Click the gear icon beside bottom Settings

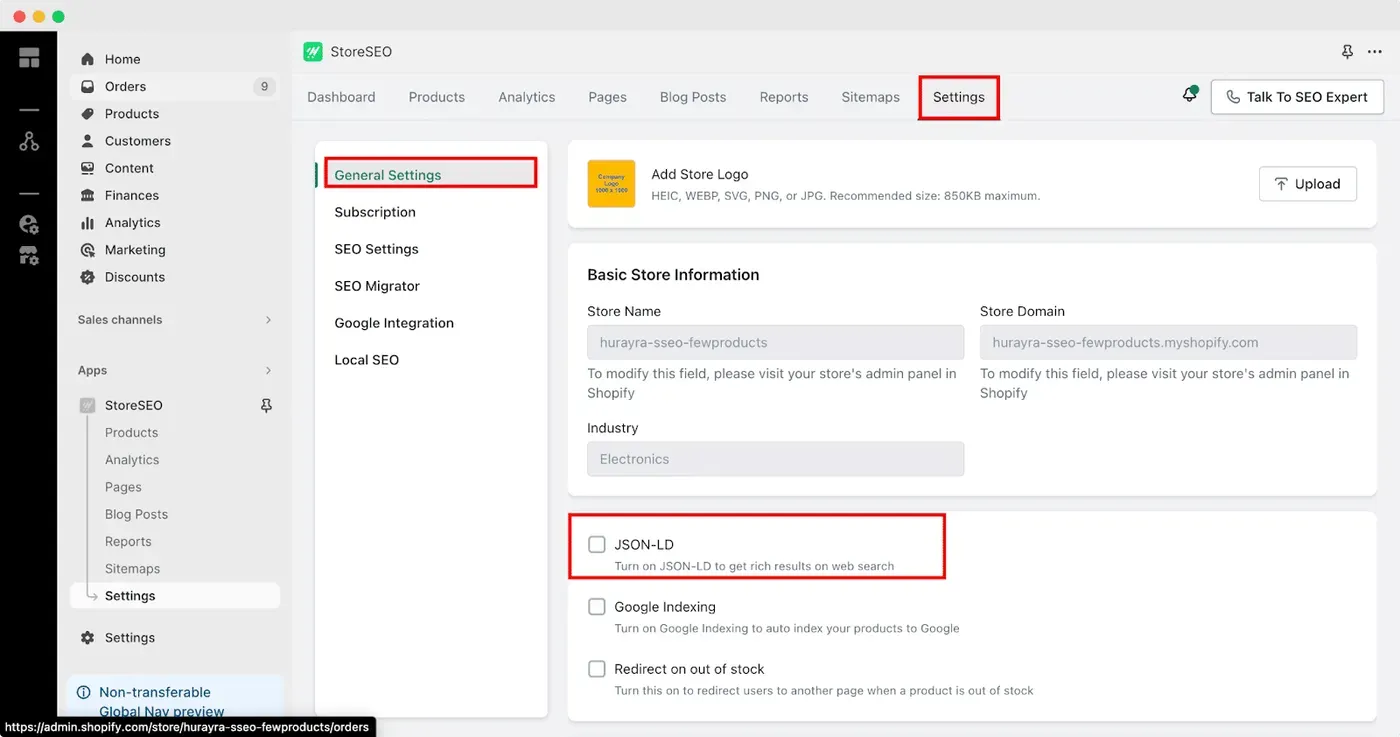(88, 638)
